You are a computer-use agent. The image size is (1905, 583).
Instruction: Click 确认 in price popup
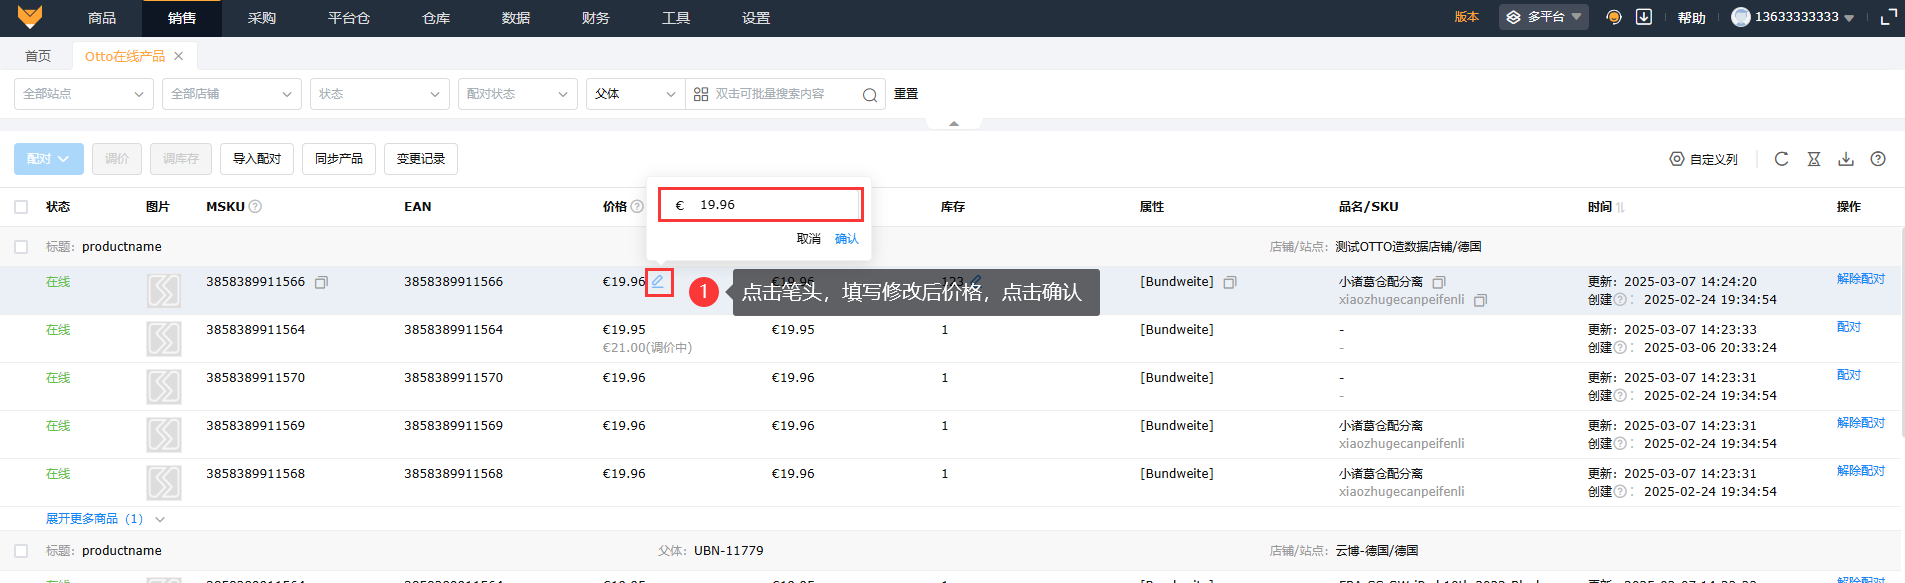click(x=847, y=239)
